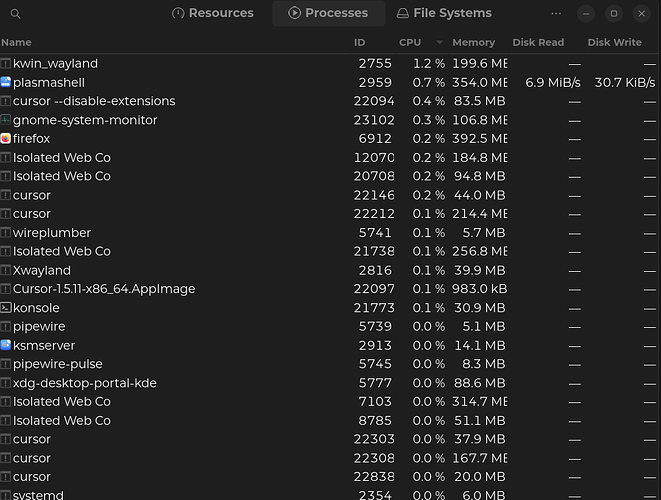Click the systemd generic process icon

pos(5,495)
